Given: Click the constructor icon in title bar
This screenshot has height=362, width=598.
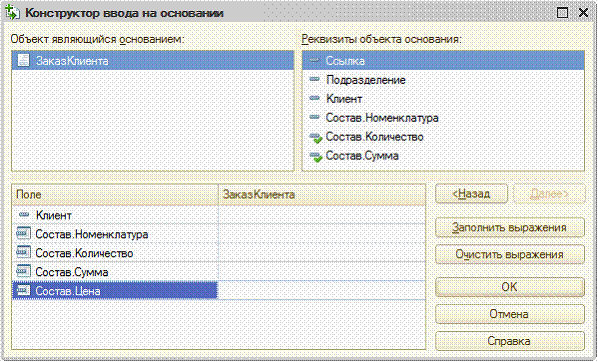Looking at the screenshot, I should click(x=12, y=12).
